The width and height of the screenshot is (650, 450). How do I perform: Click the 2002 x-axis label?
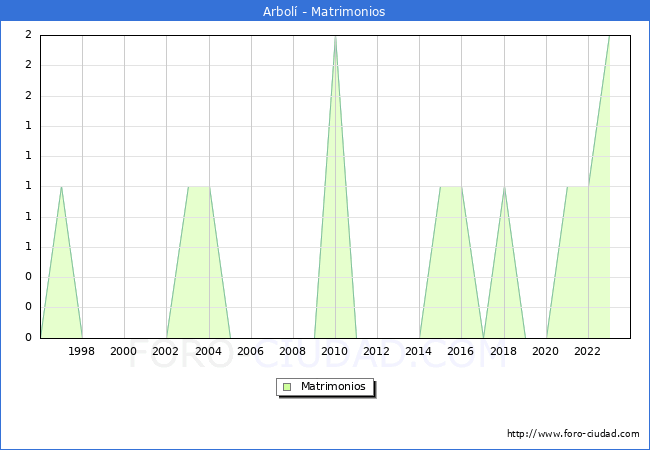tap(166, 351)
